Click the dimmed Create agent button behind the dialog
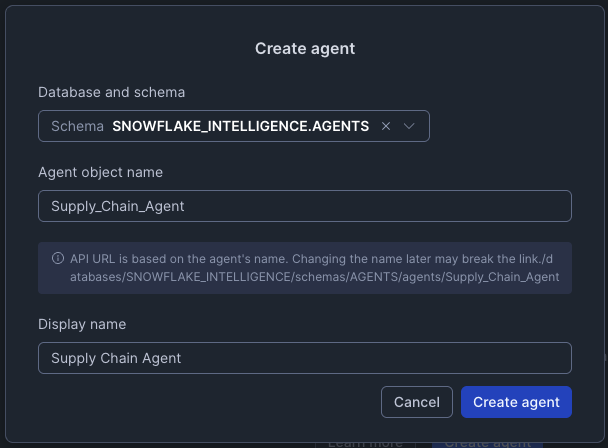 pyautogui.click(x=488, y=442)
